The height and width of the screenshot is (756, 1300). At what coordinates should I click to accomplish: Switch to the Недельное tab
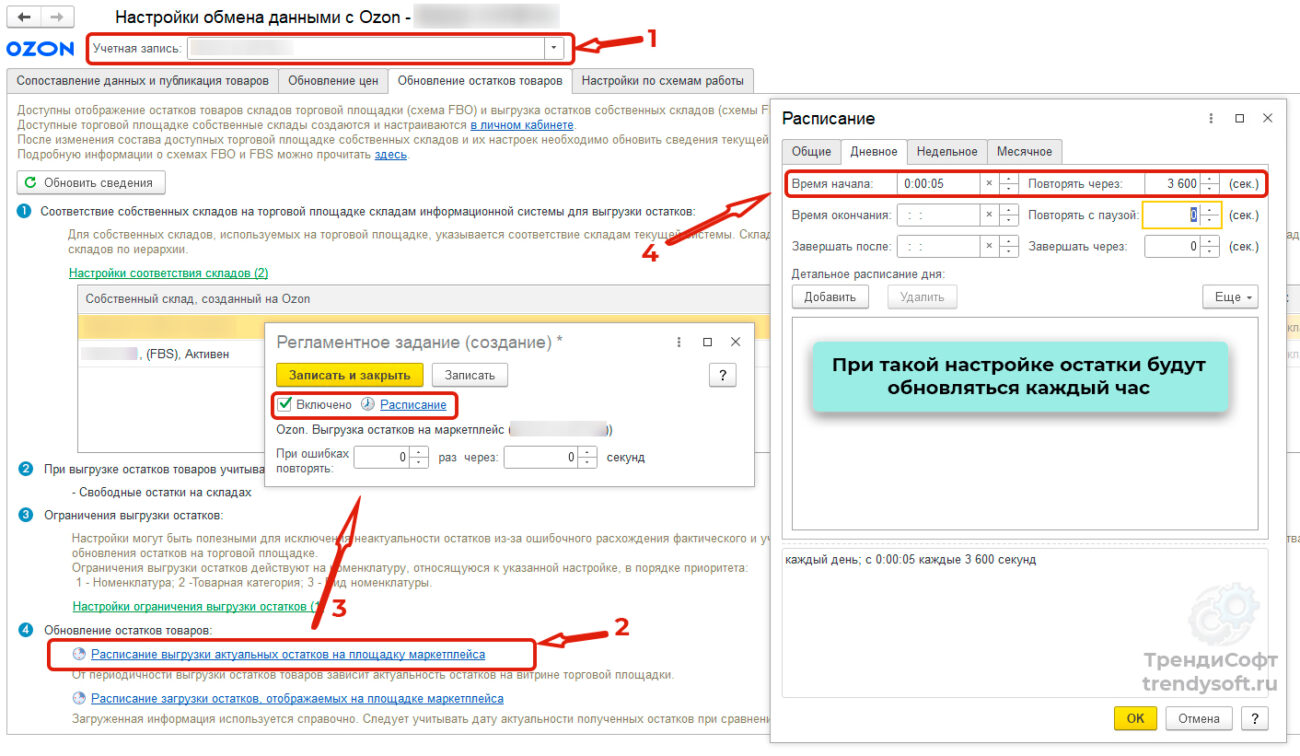pyautogui.click(x=947, y=151)
